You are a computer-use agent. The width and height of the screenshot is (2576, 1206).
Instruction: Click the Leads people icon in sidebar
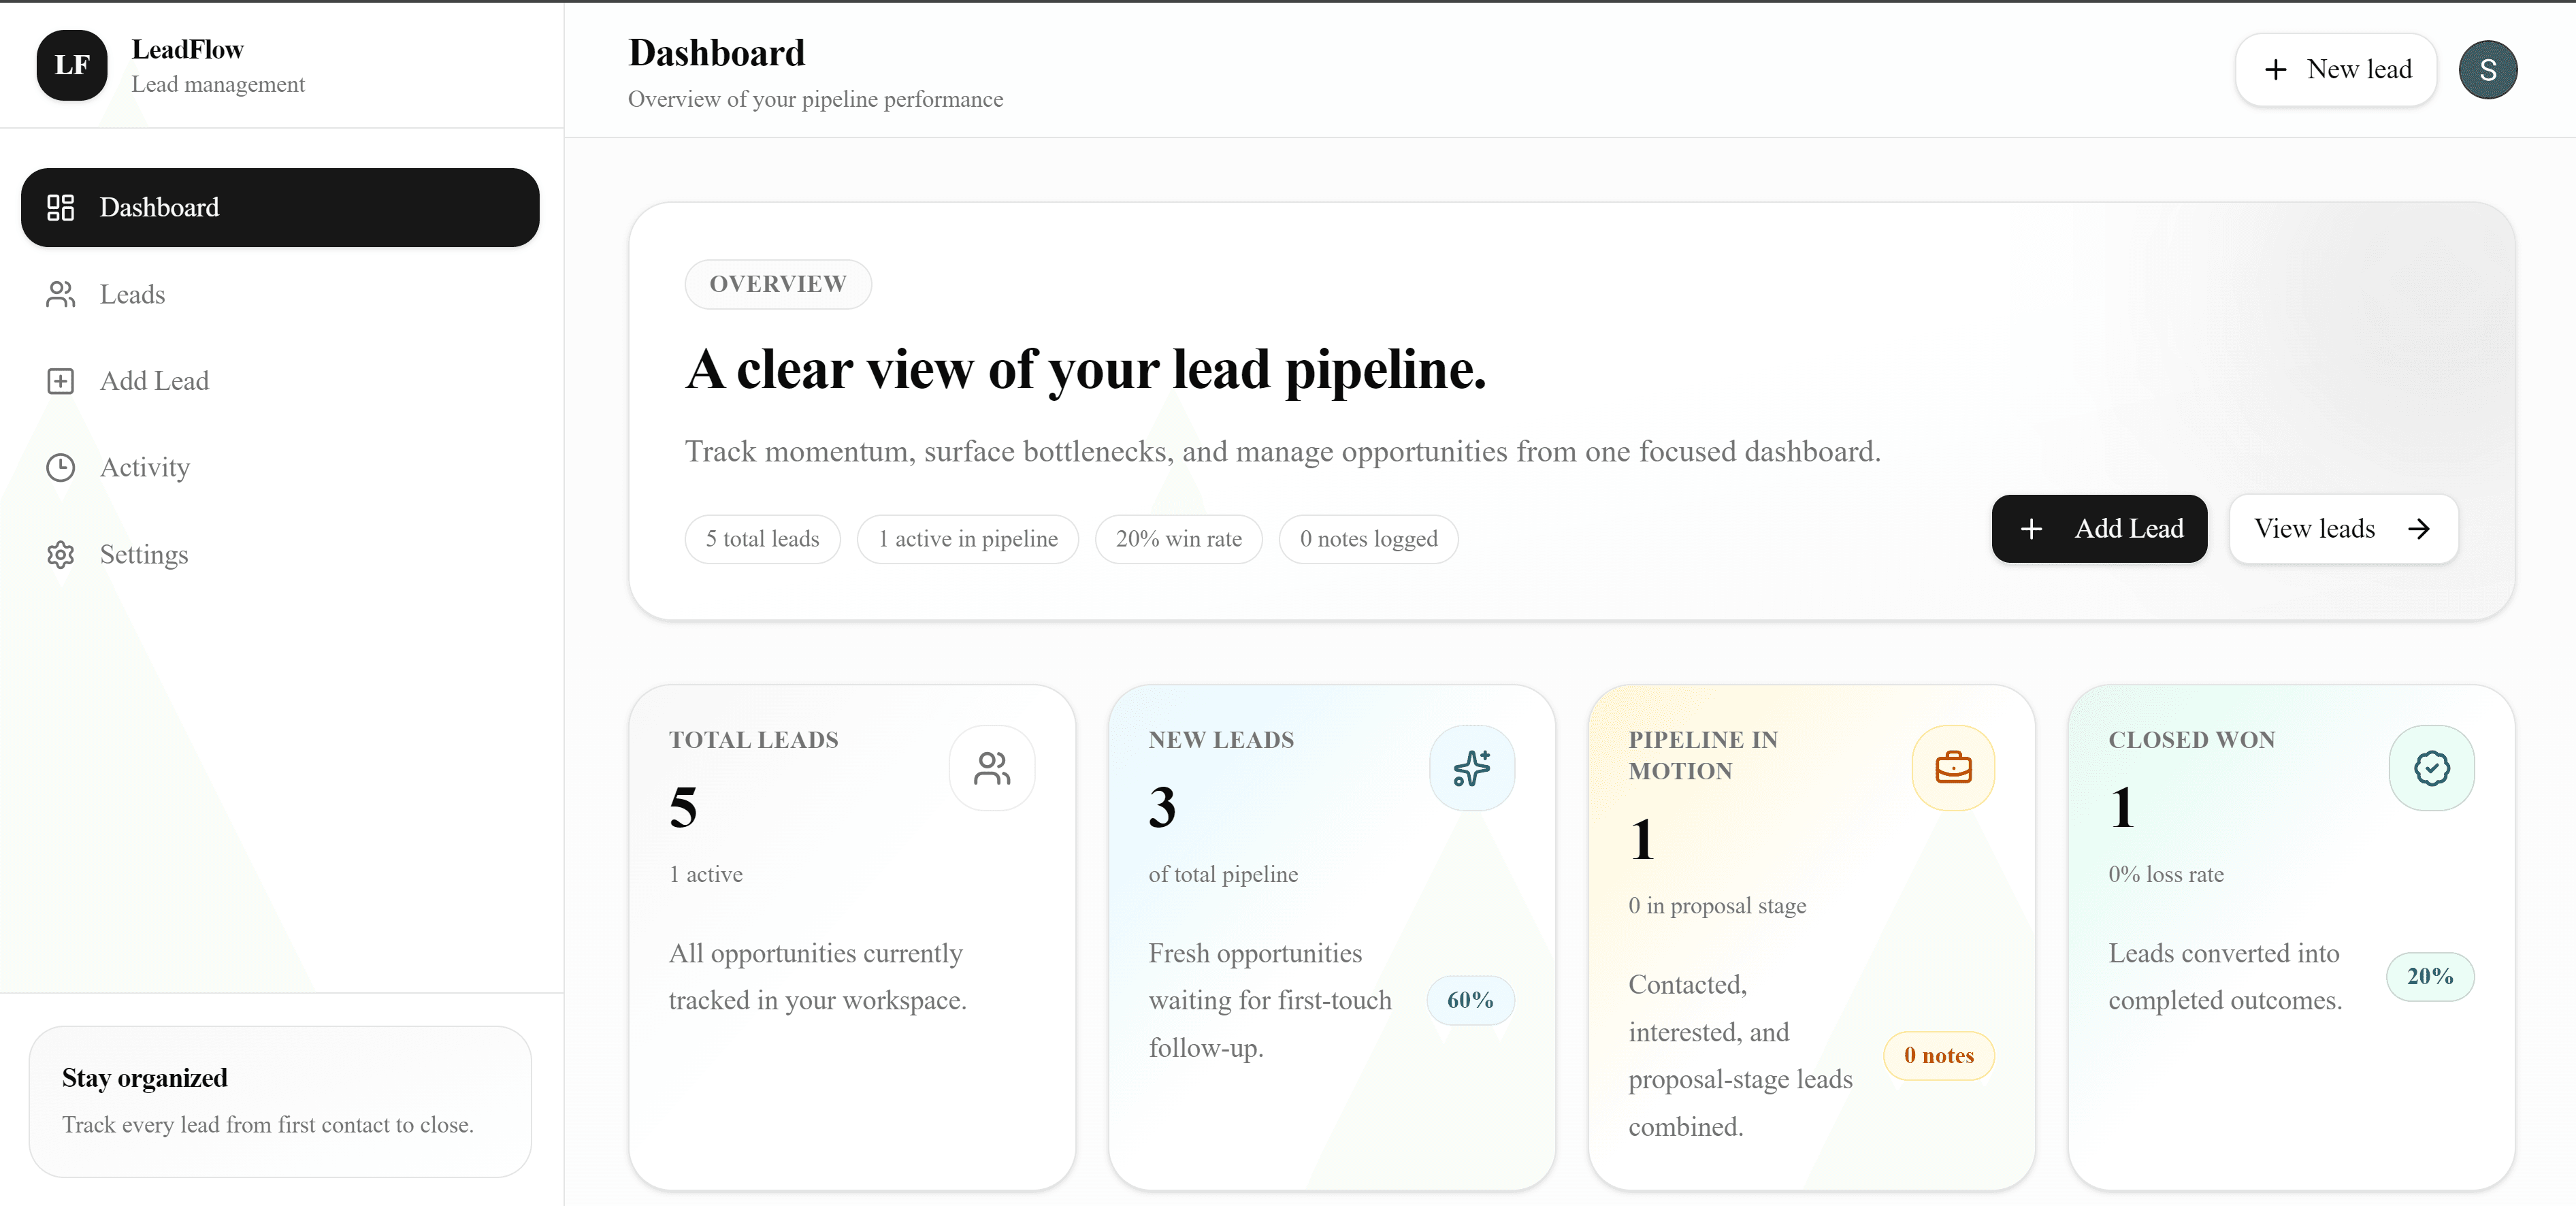61,294
